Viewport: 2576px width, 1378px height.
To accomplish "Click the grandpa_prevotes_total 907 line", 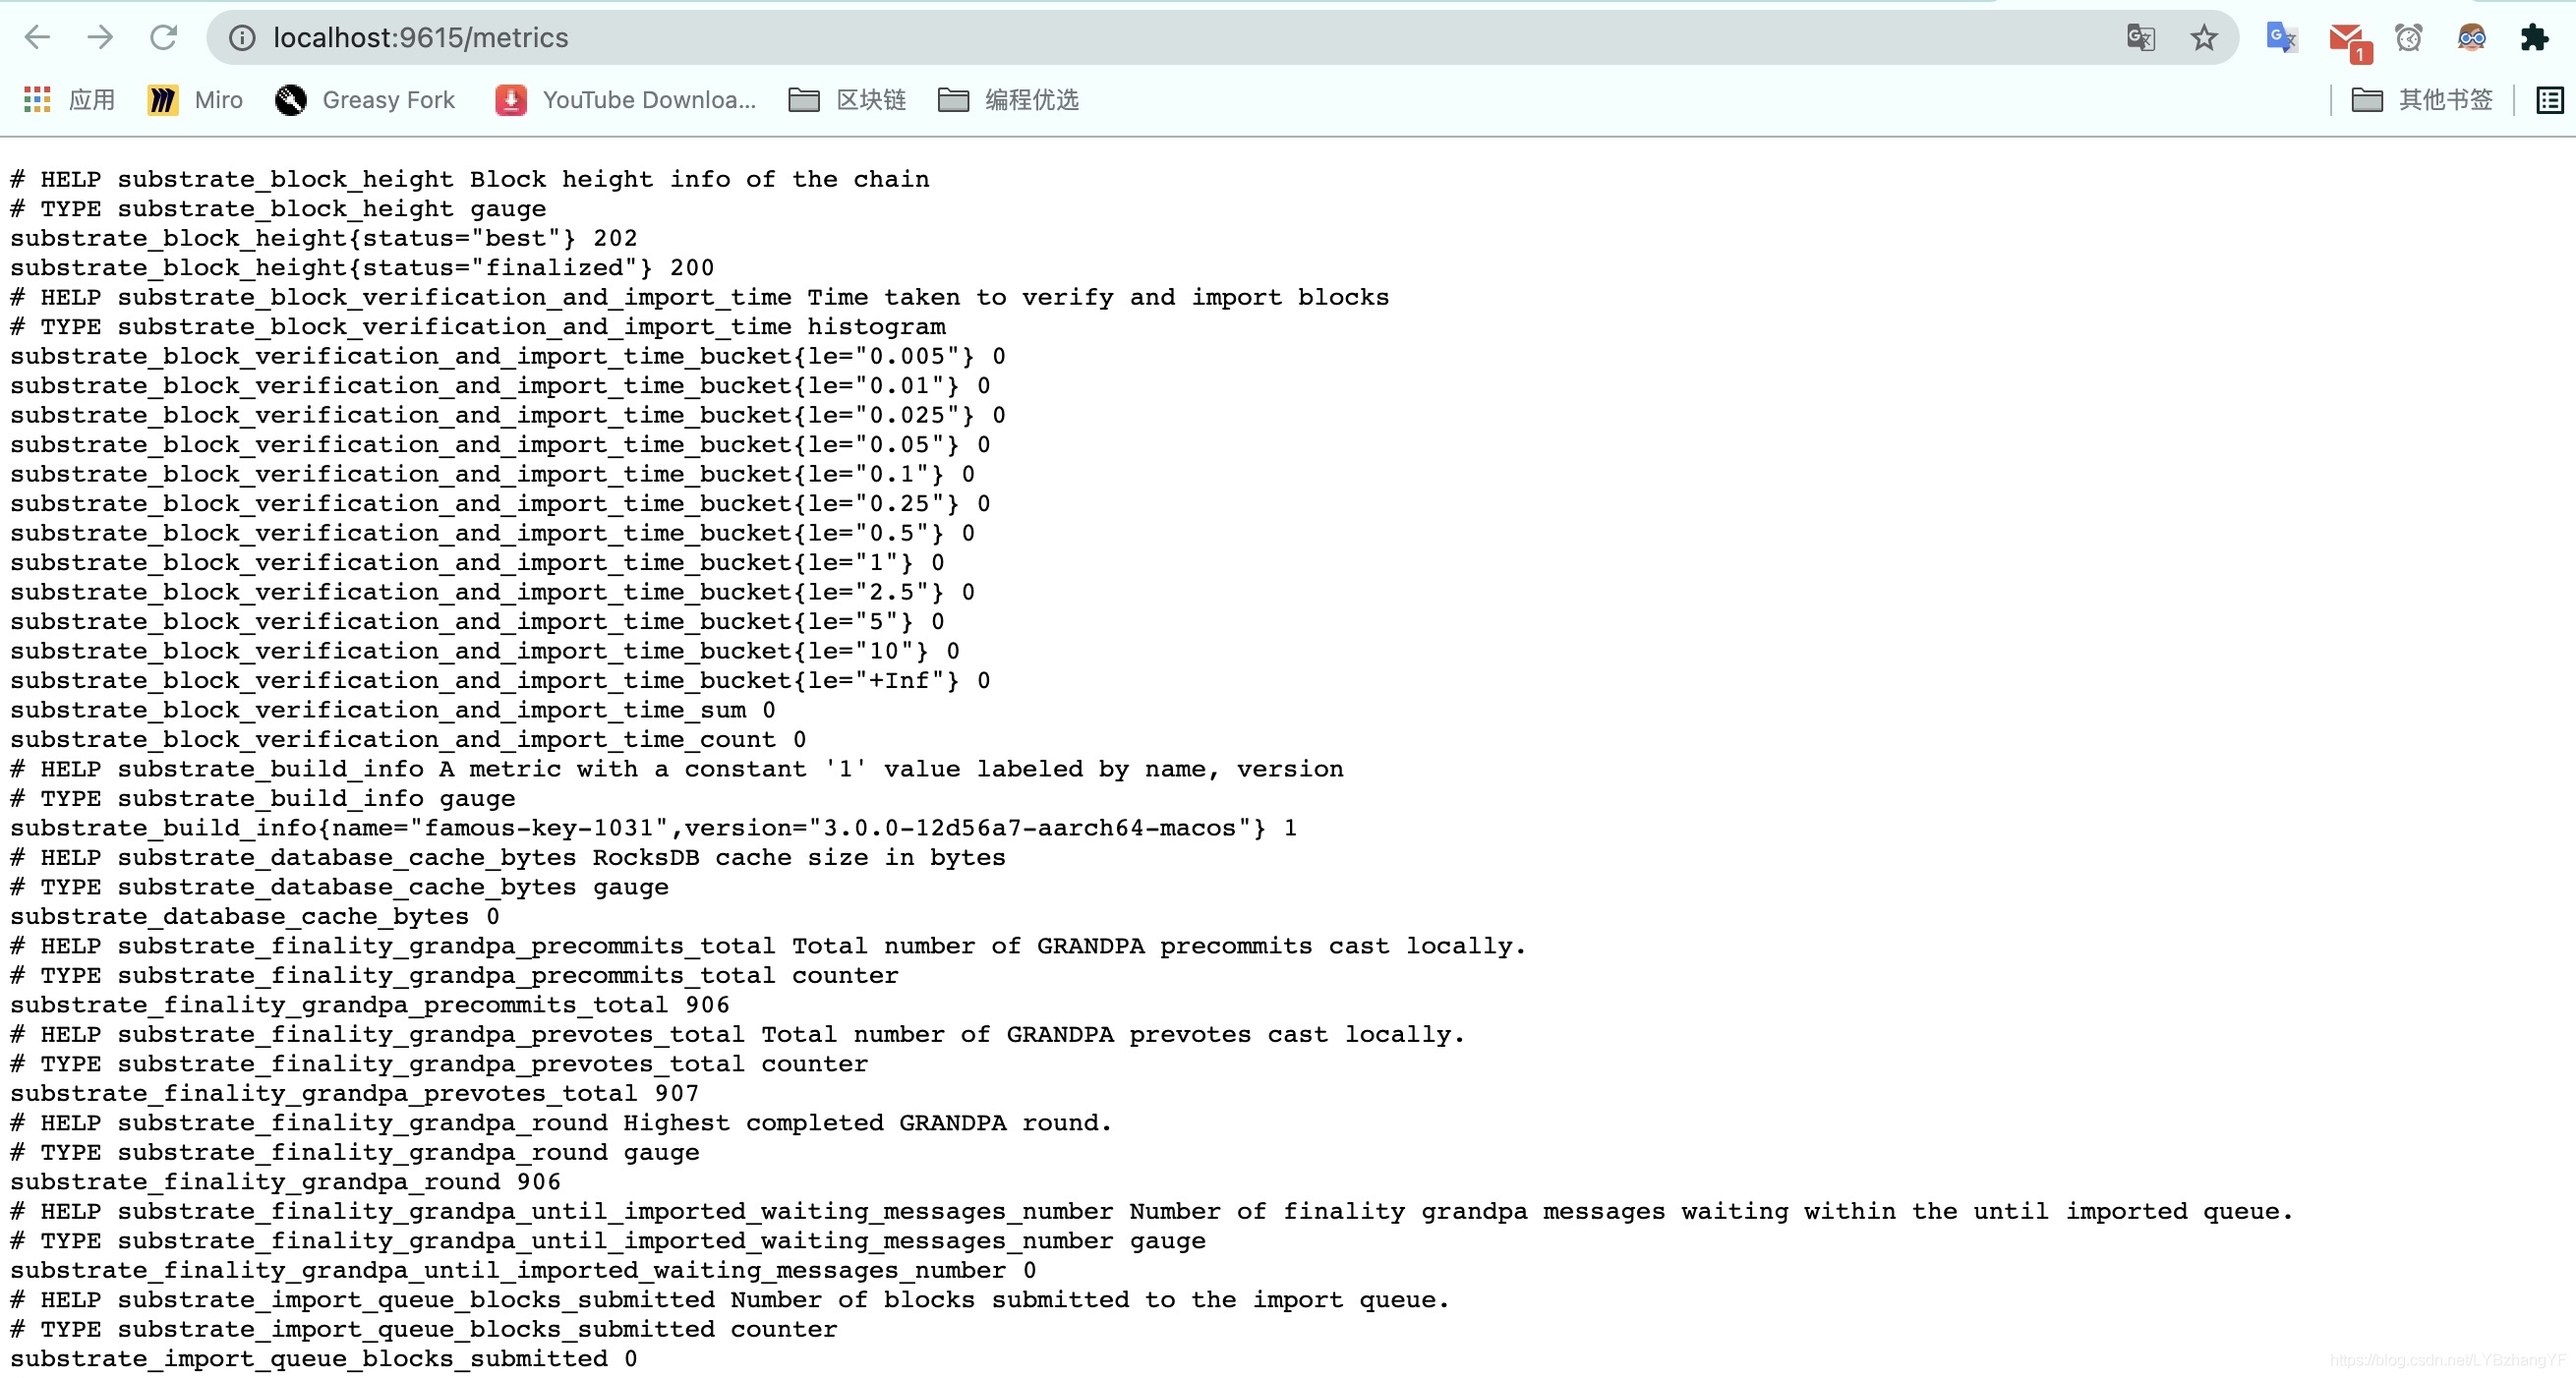I will tap(355, 1094).
